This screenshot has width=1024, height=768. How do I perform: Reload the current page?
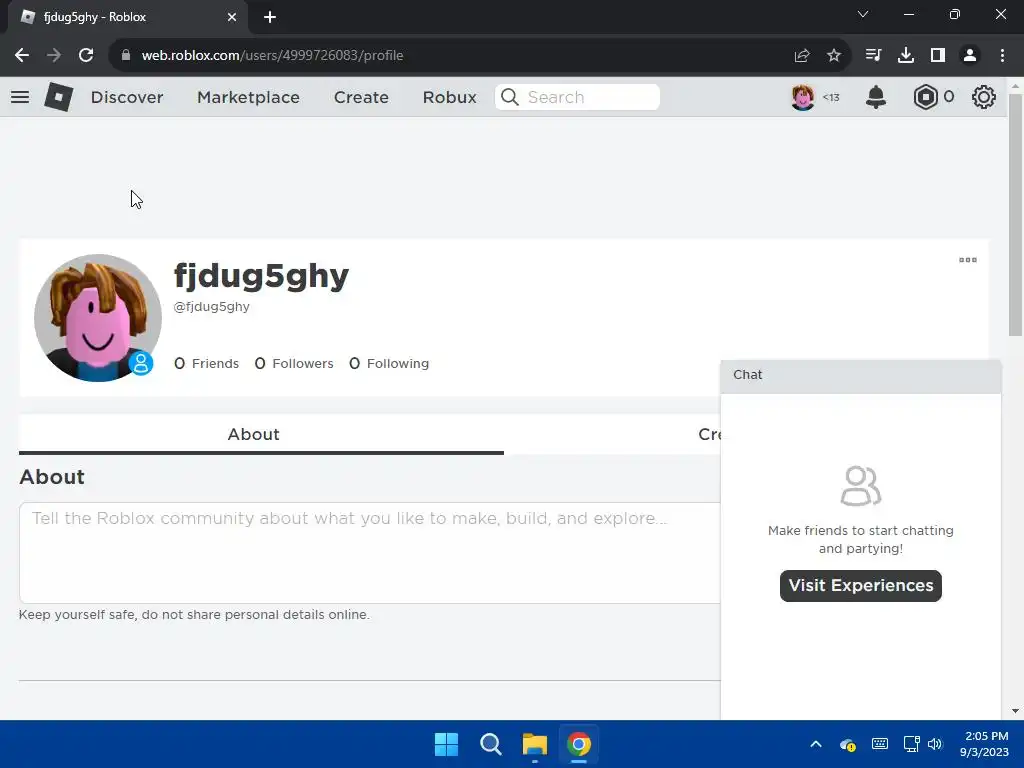[x=86, y=56]
